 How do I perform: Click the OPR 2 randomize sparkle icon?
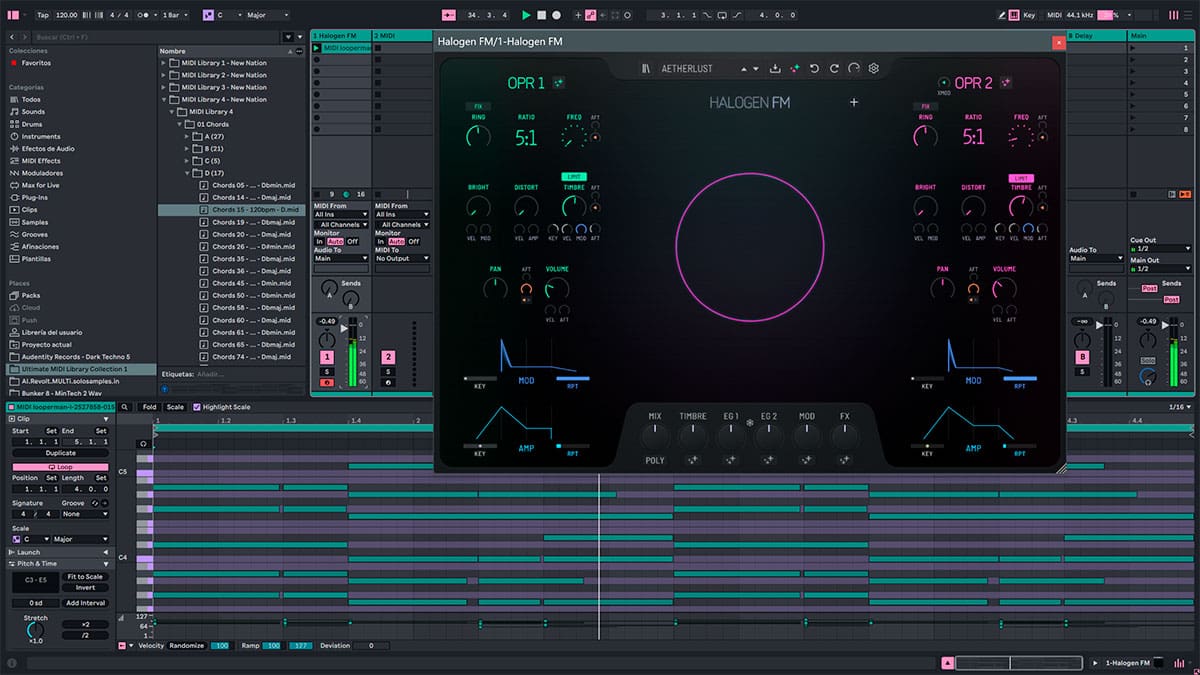[x=1007, y=83]
